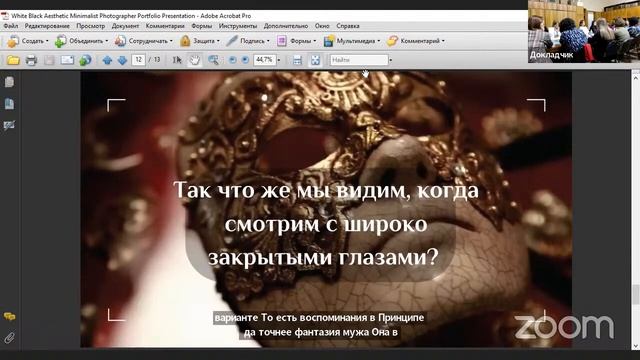Click the zoom out minus button
The width and height of the screenshot is (640, 360).
coord(232,60)
